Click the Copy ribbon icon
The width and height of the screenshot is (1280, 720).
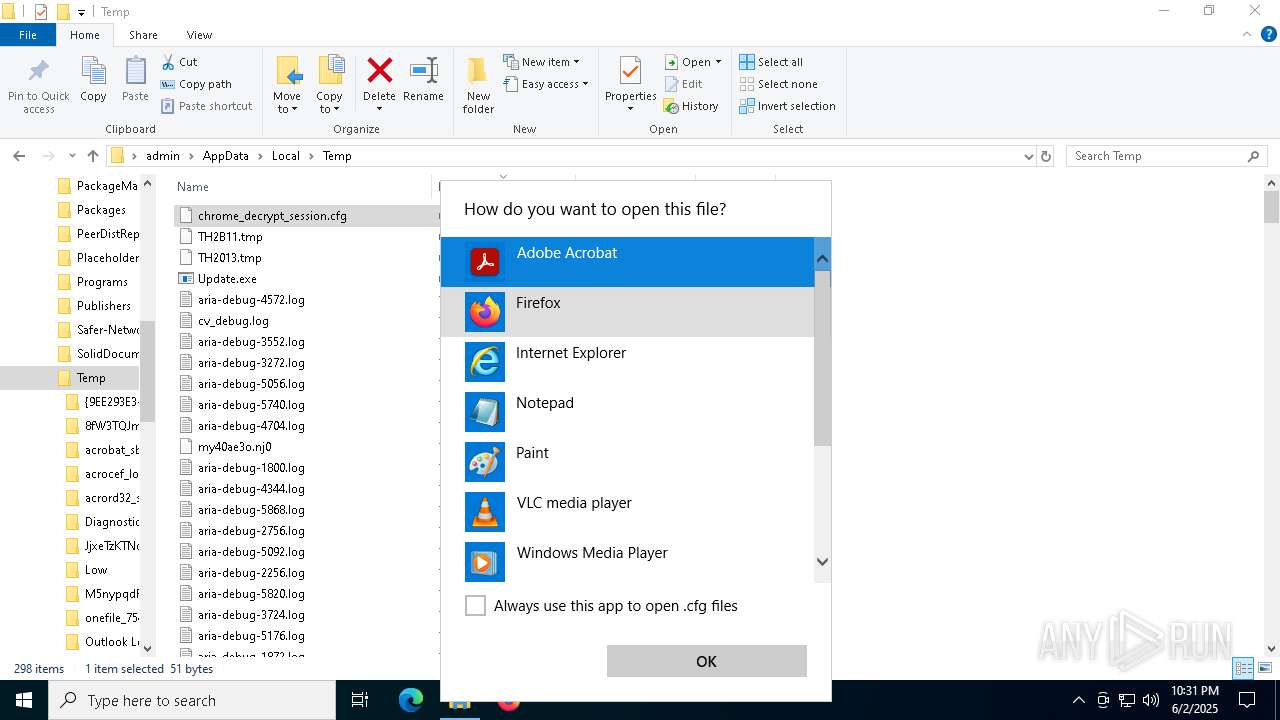tap(93, 72)
